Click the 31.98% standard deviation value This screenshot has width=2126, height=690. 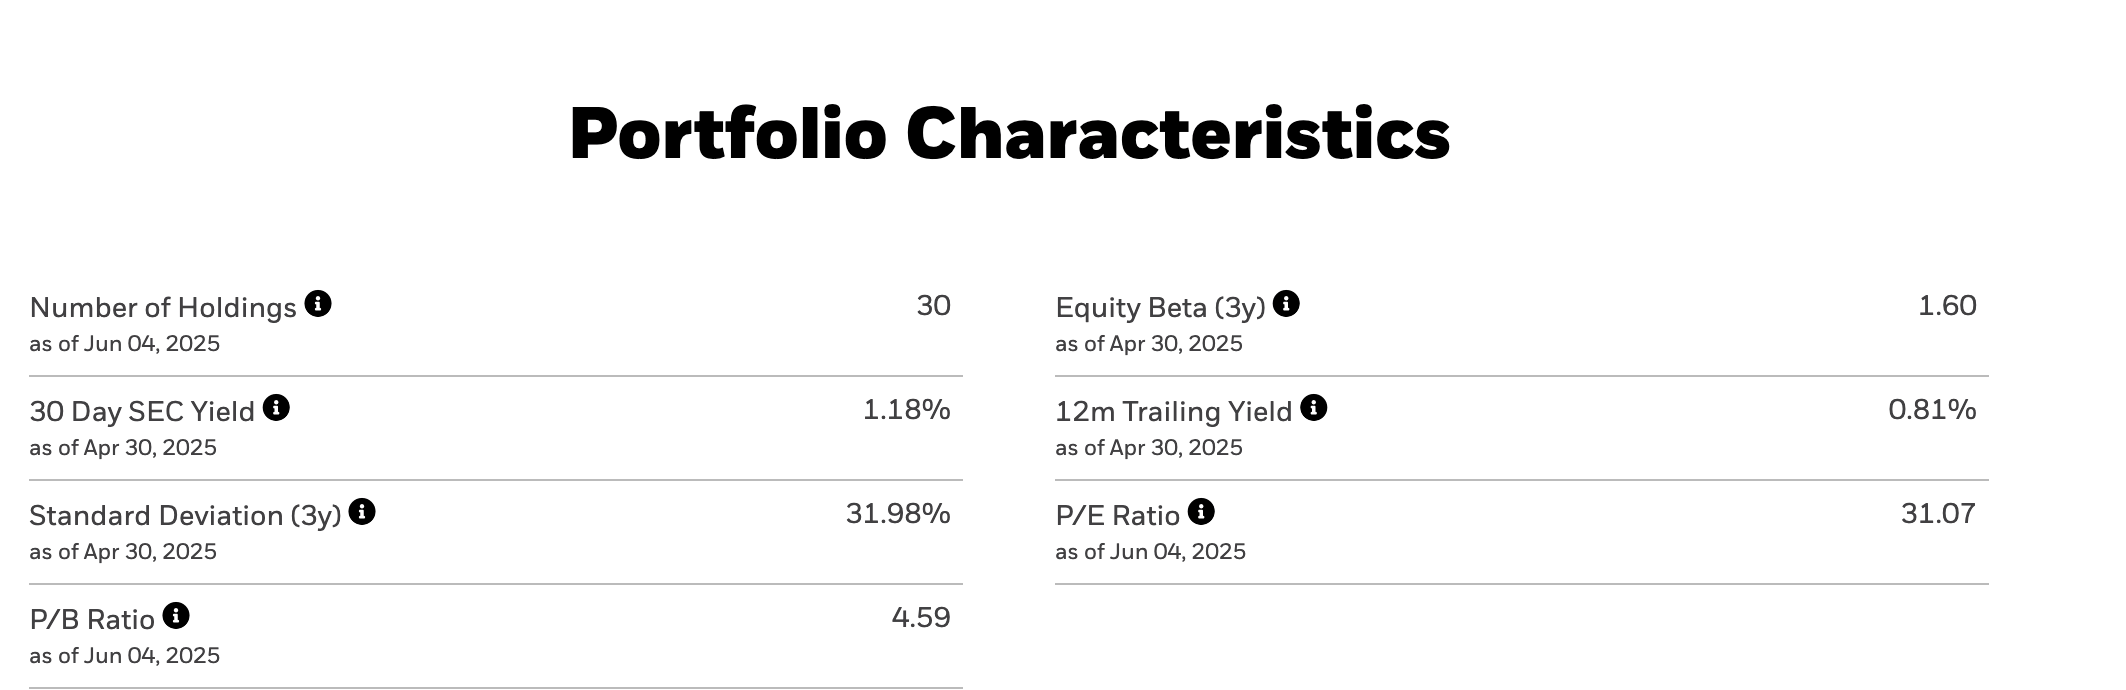click(897, 513)
